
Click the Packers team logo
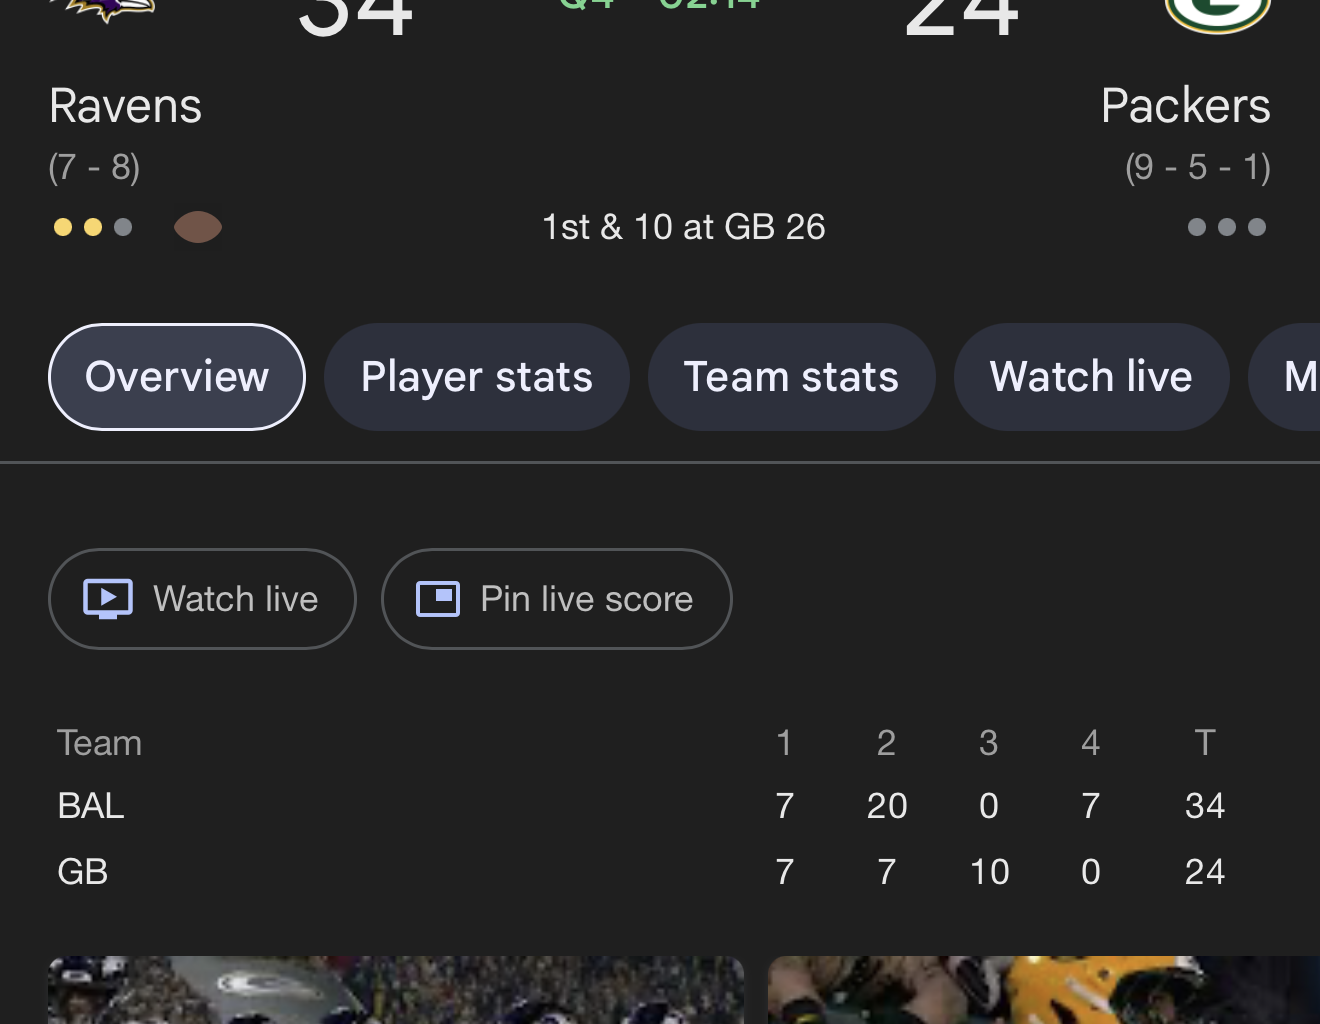pyautogui.click(x=1217, y=12)
